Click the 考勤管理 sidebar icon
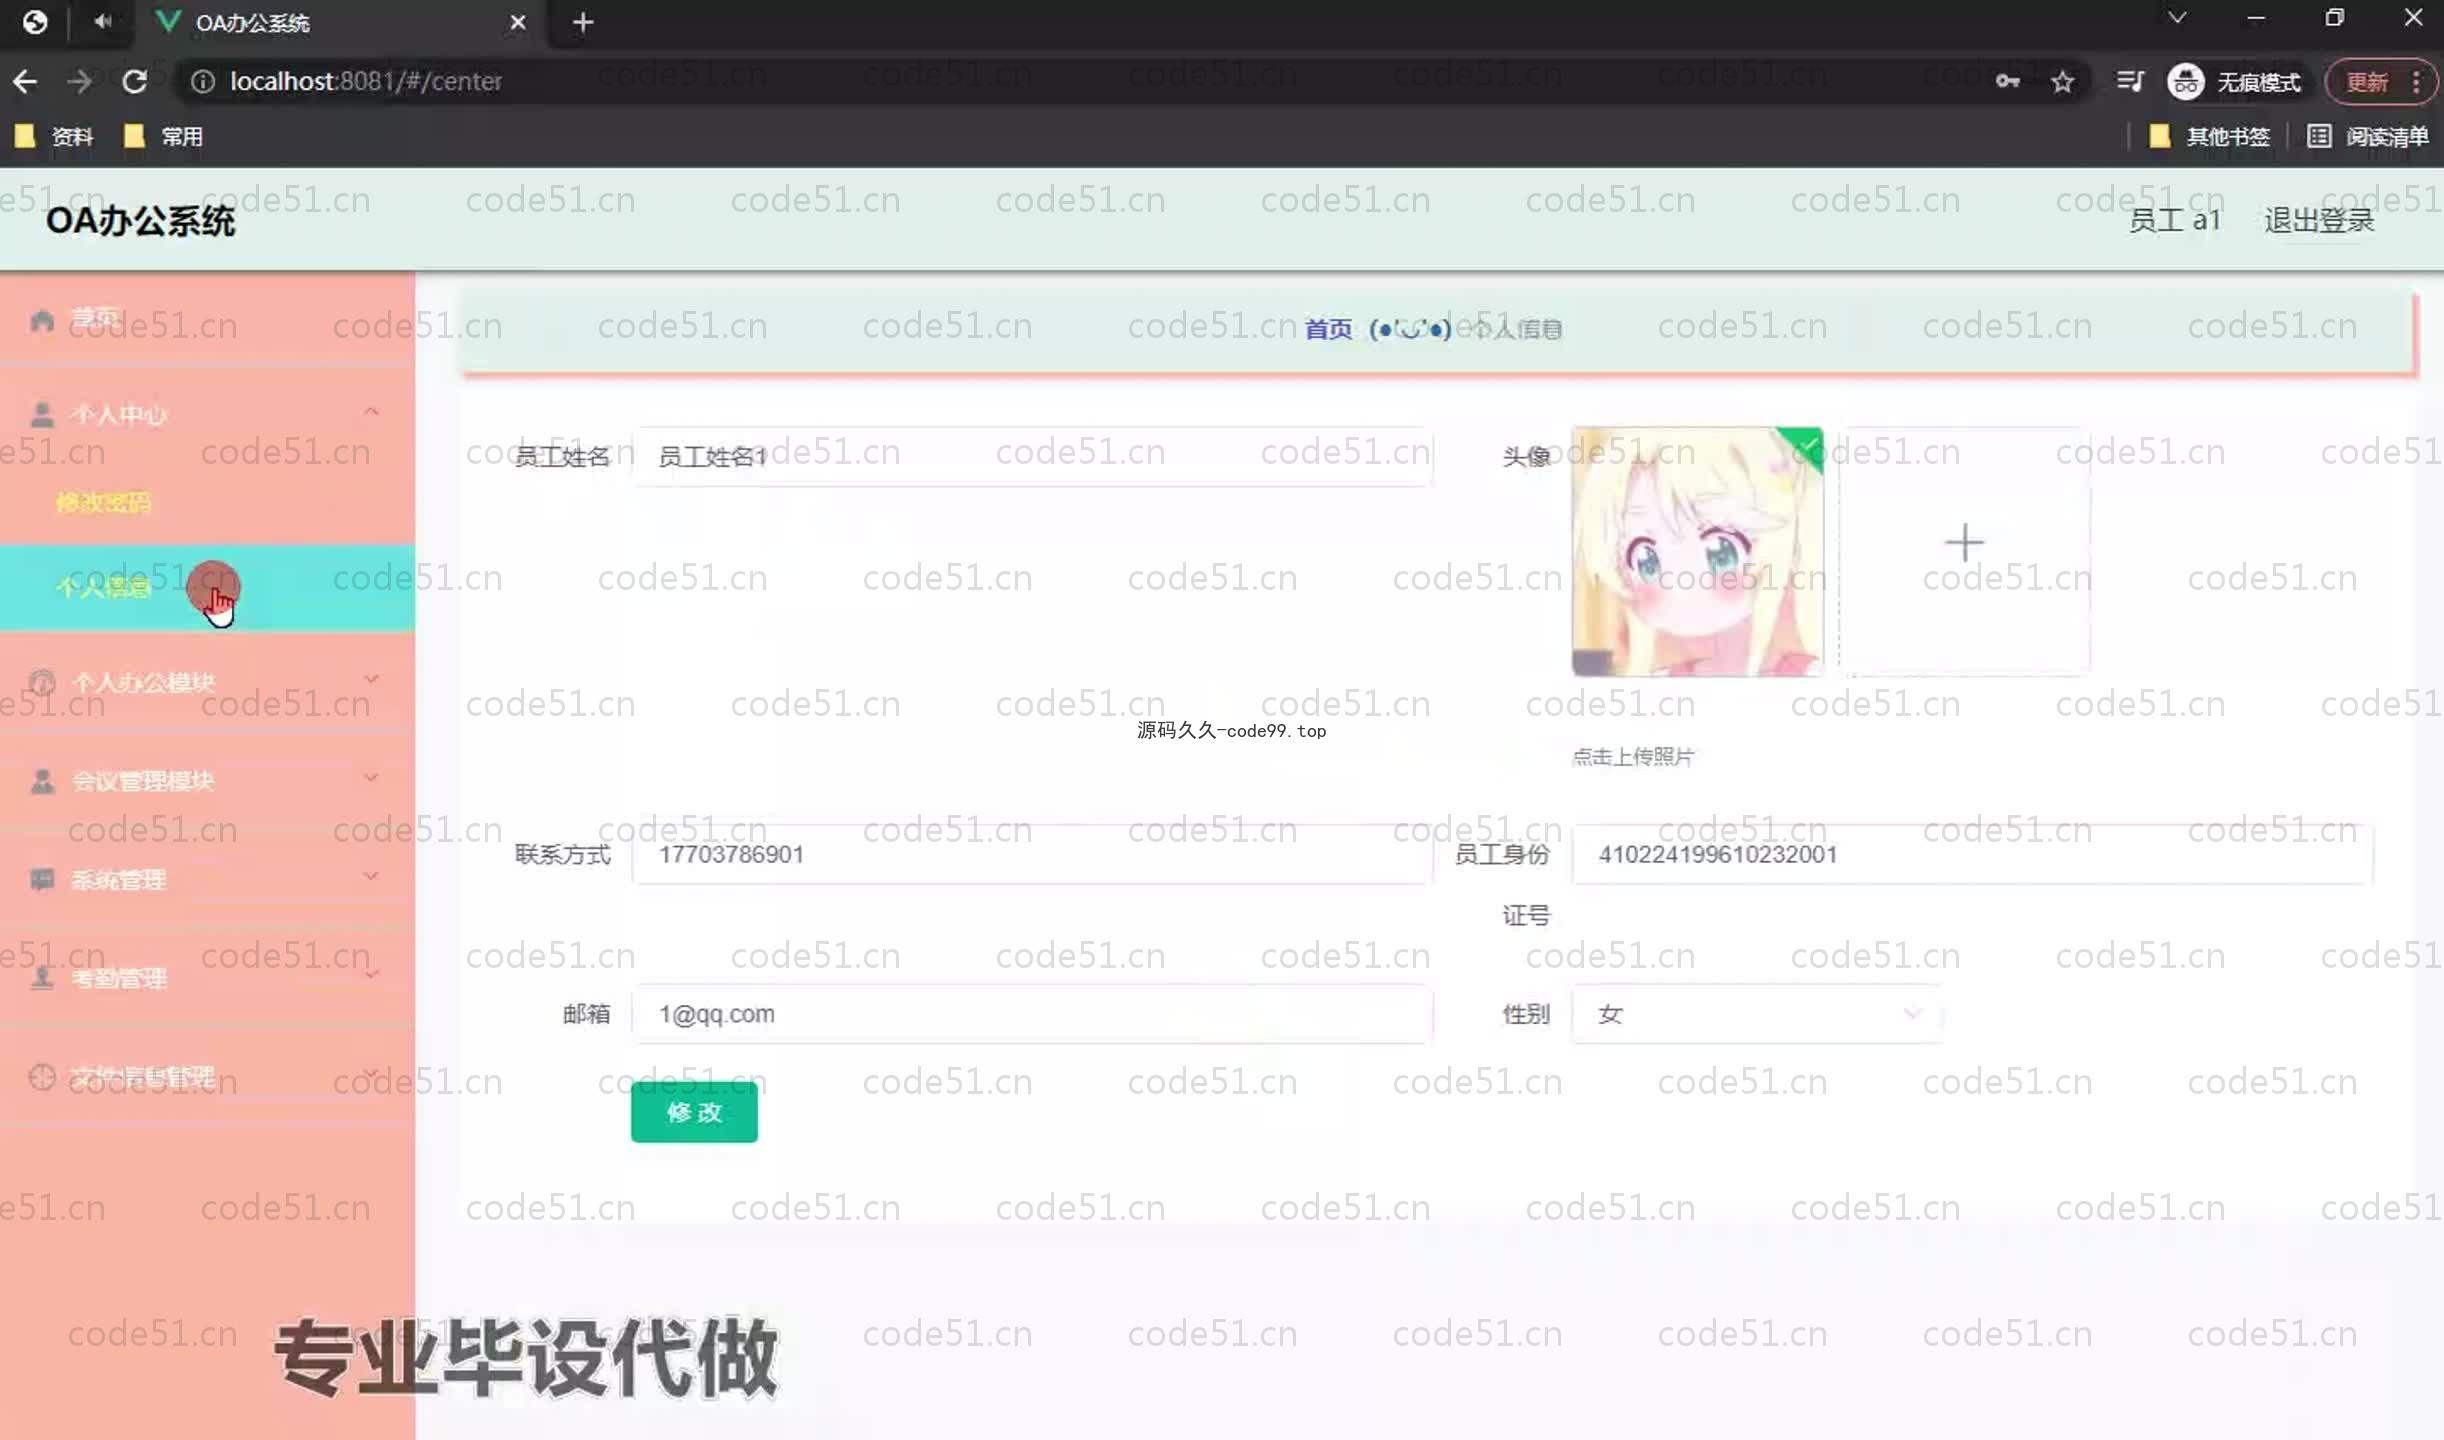The width and height of the screenshot is (2444, 1440). tap(42, 978)
